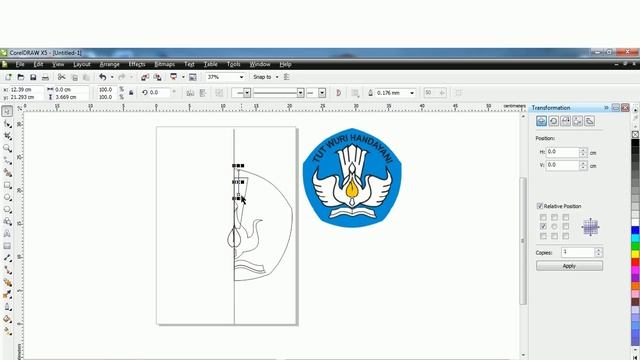Open the Layout menu
Screen dimensions: 640x360
pos(82,64)
